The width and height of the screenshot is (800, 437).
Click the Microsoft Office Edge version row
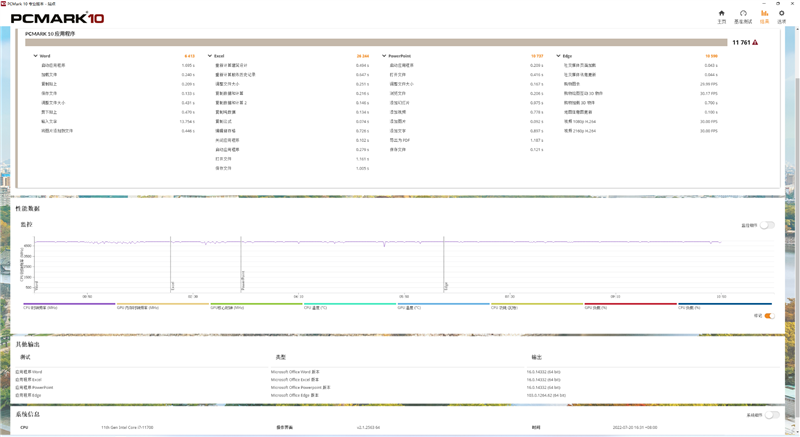pos(294,395)
